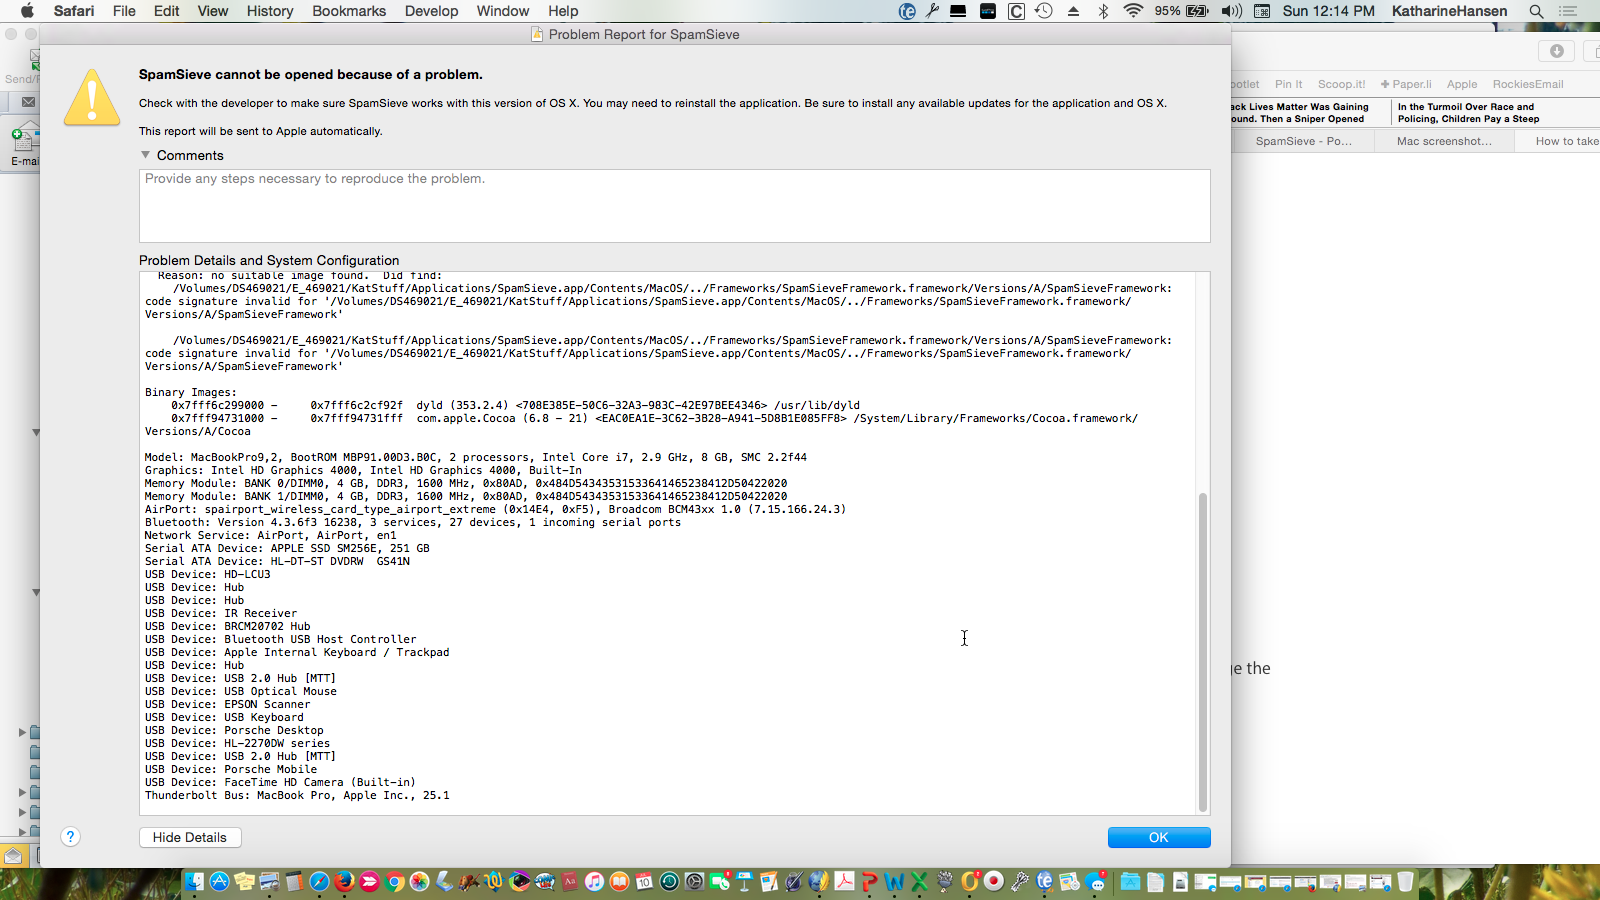Open the Pin It bookmark in Safari
The image size is (1600, 900).
(1289, 84)
